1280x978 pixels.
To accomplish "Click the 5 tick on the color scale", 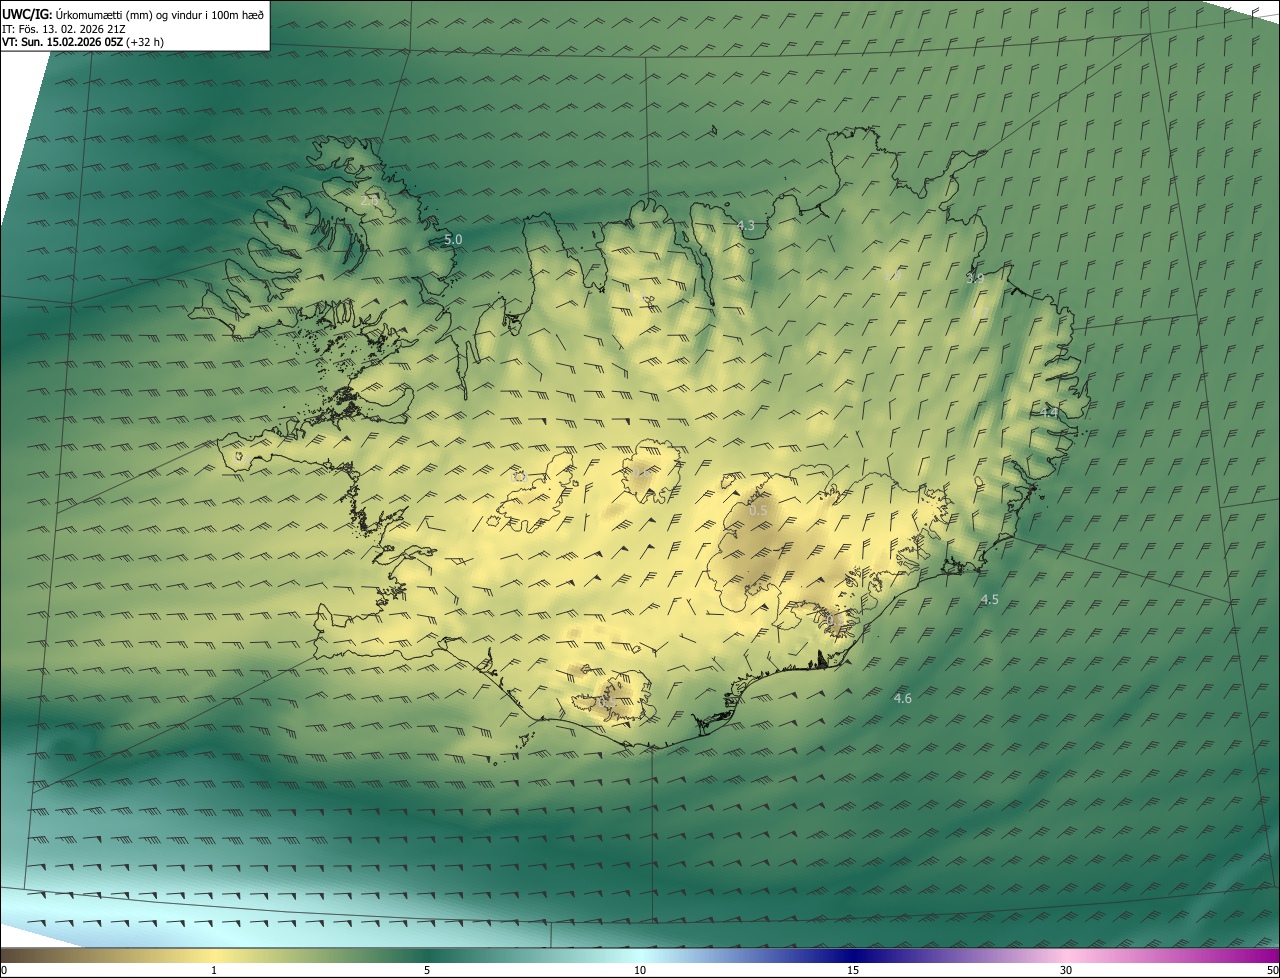I will 427,970.
